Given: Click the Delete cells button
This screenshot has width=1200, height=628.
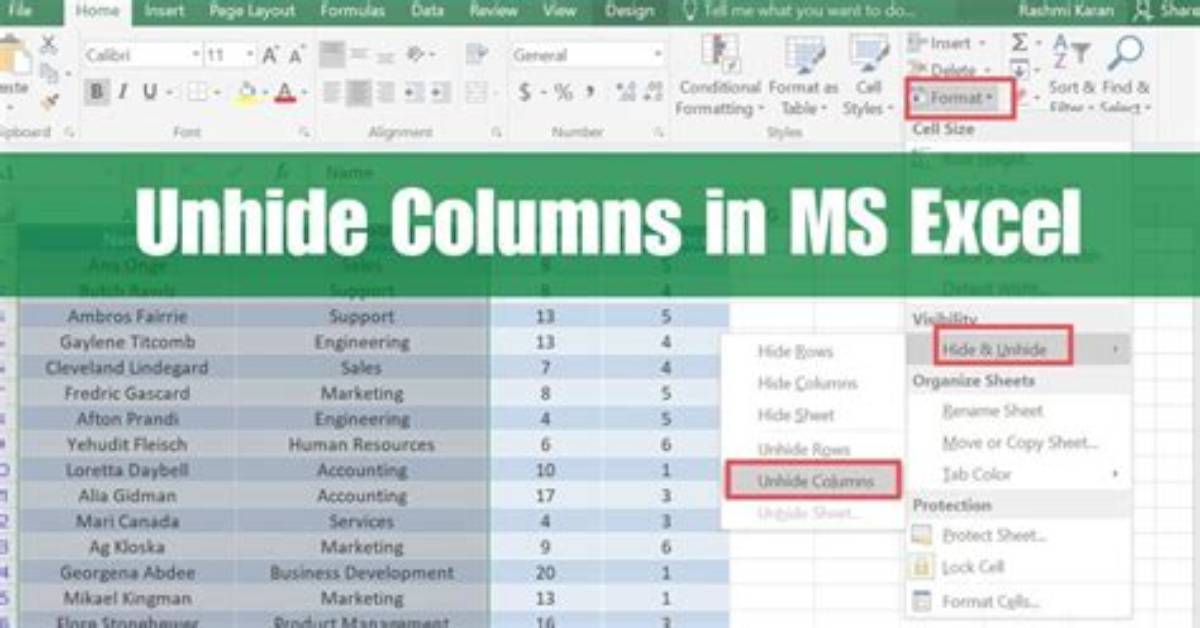Looking at the screenshot, I should (948, 70).
